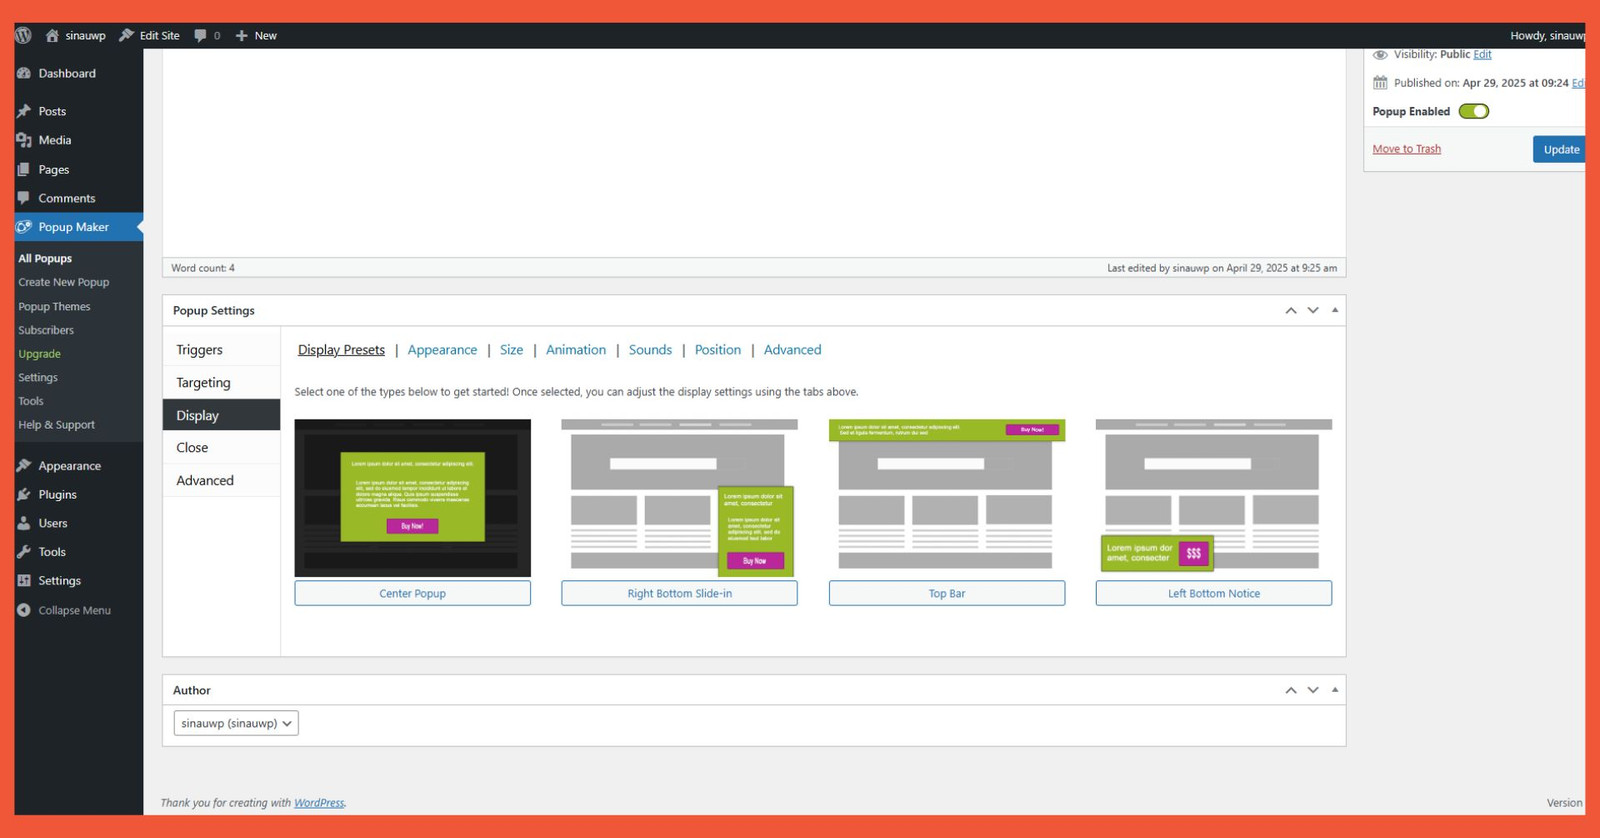Open the comments bubble icon in admin bar
This screenshot has width=1600, height=838.
(200, 35)
